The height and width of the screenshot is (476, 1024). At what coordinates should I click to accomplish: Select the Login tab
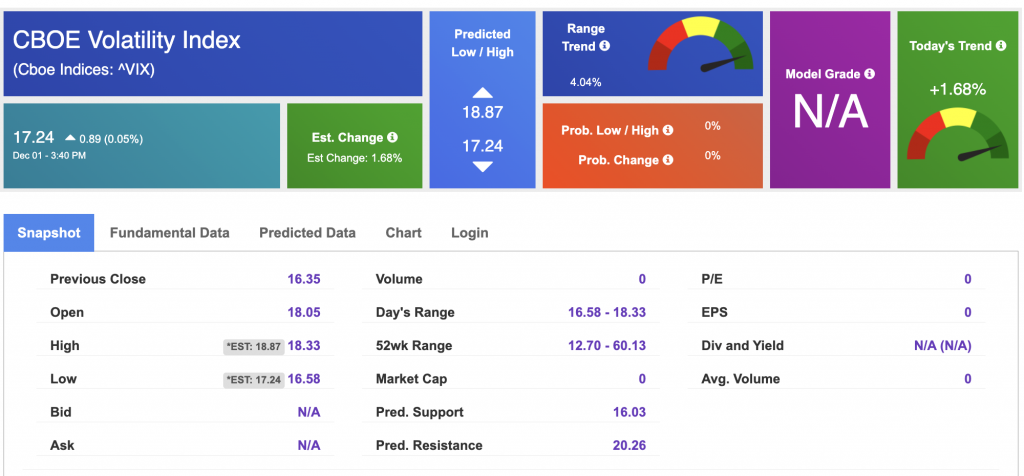click(x=469, y=233)
